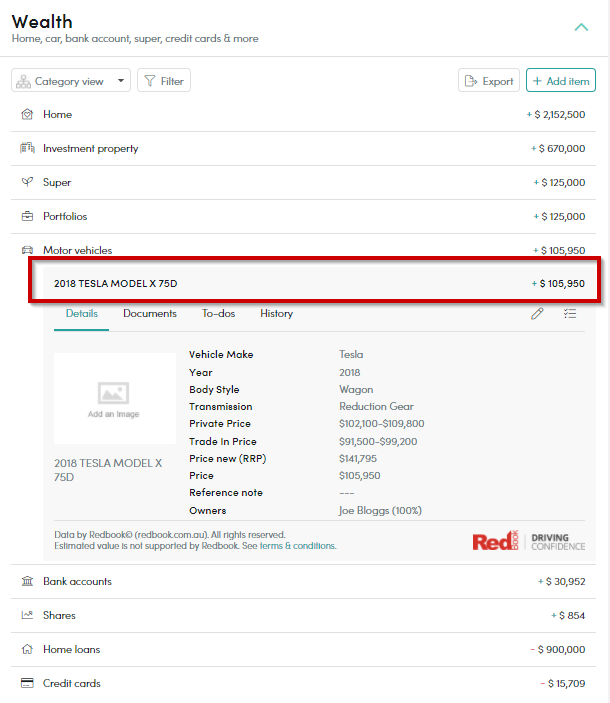Click the owner Joe Bloggs (100%)
Screen dimensions: 610x703
tap(380, 511)
